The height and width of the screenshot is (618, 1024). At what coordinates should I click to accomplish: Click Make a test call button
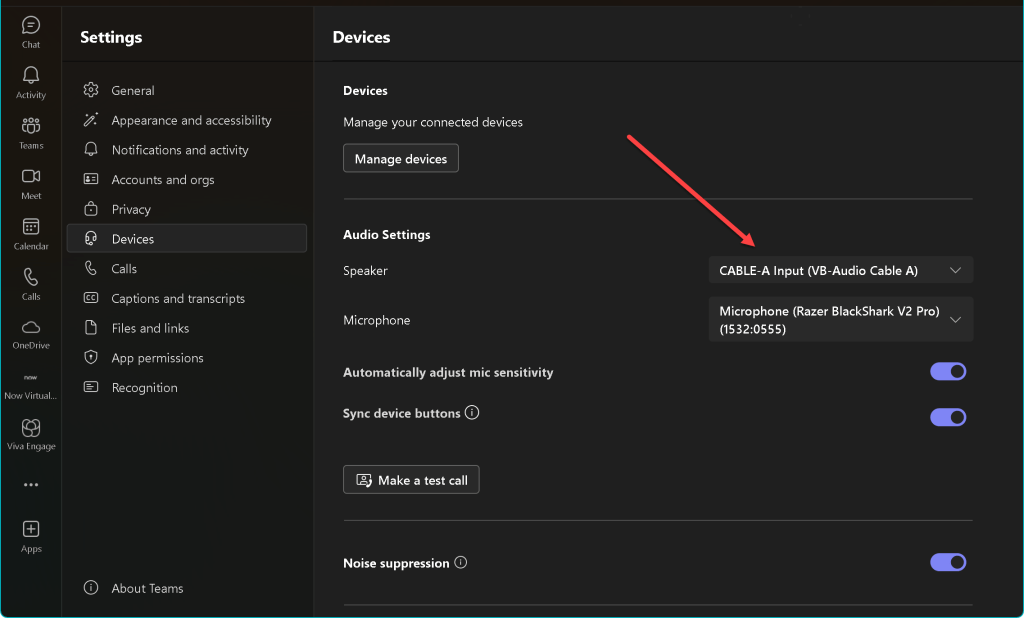tap(411, 480)
